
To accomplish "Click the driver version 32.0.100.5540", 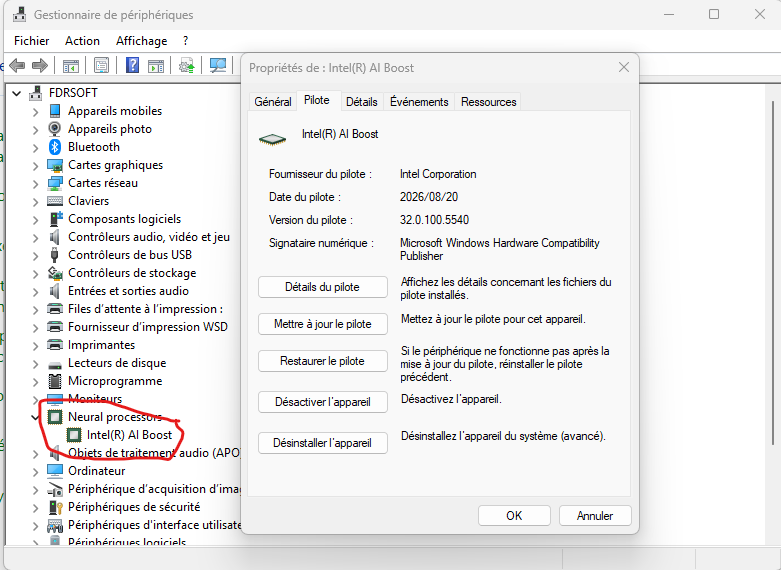I will (x=434, y=220).
